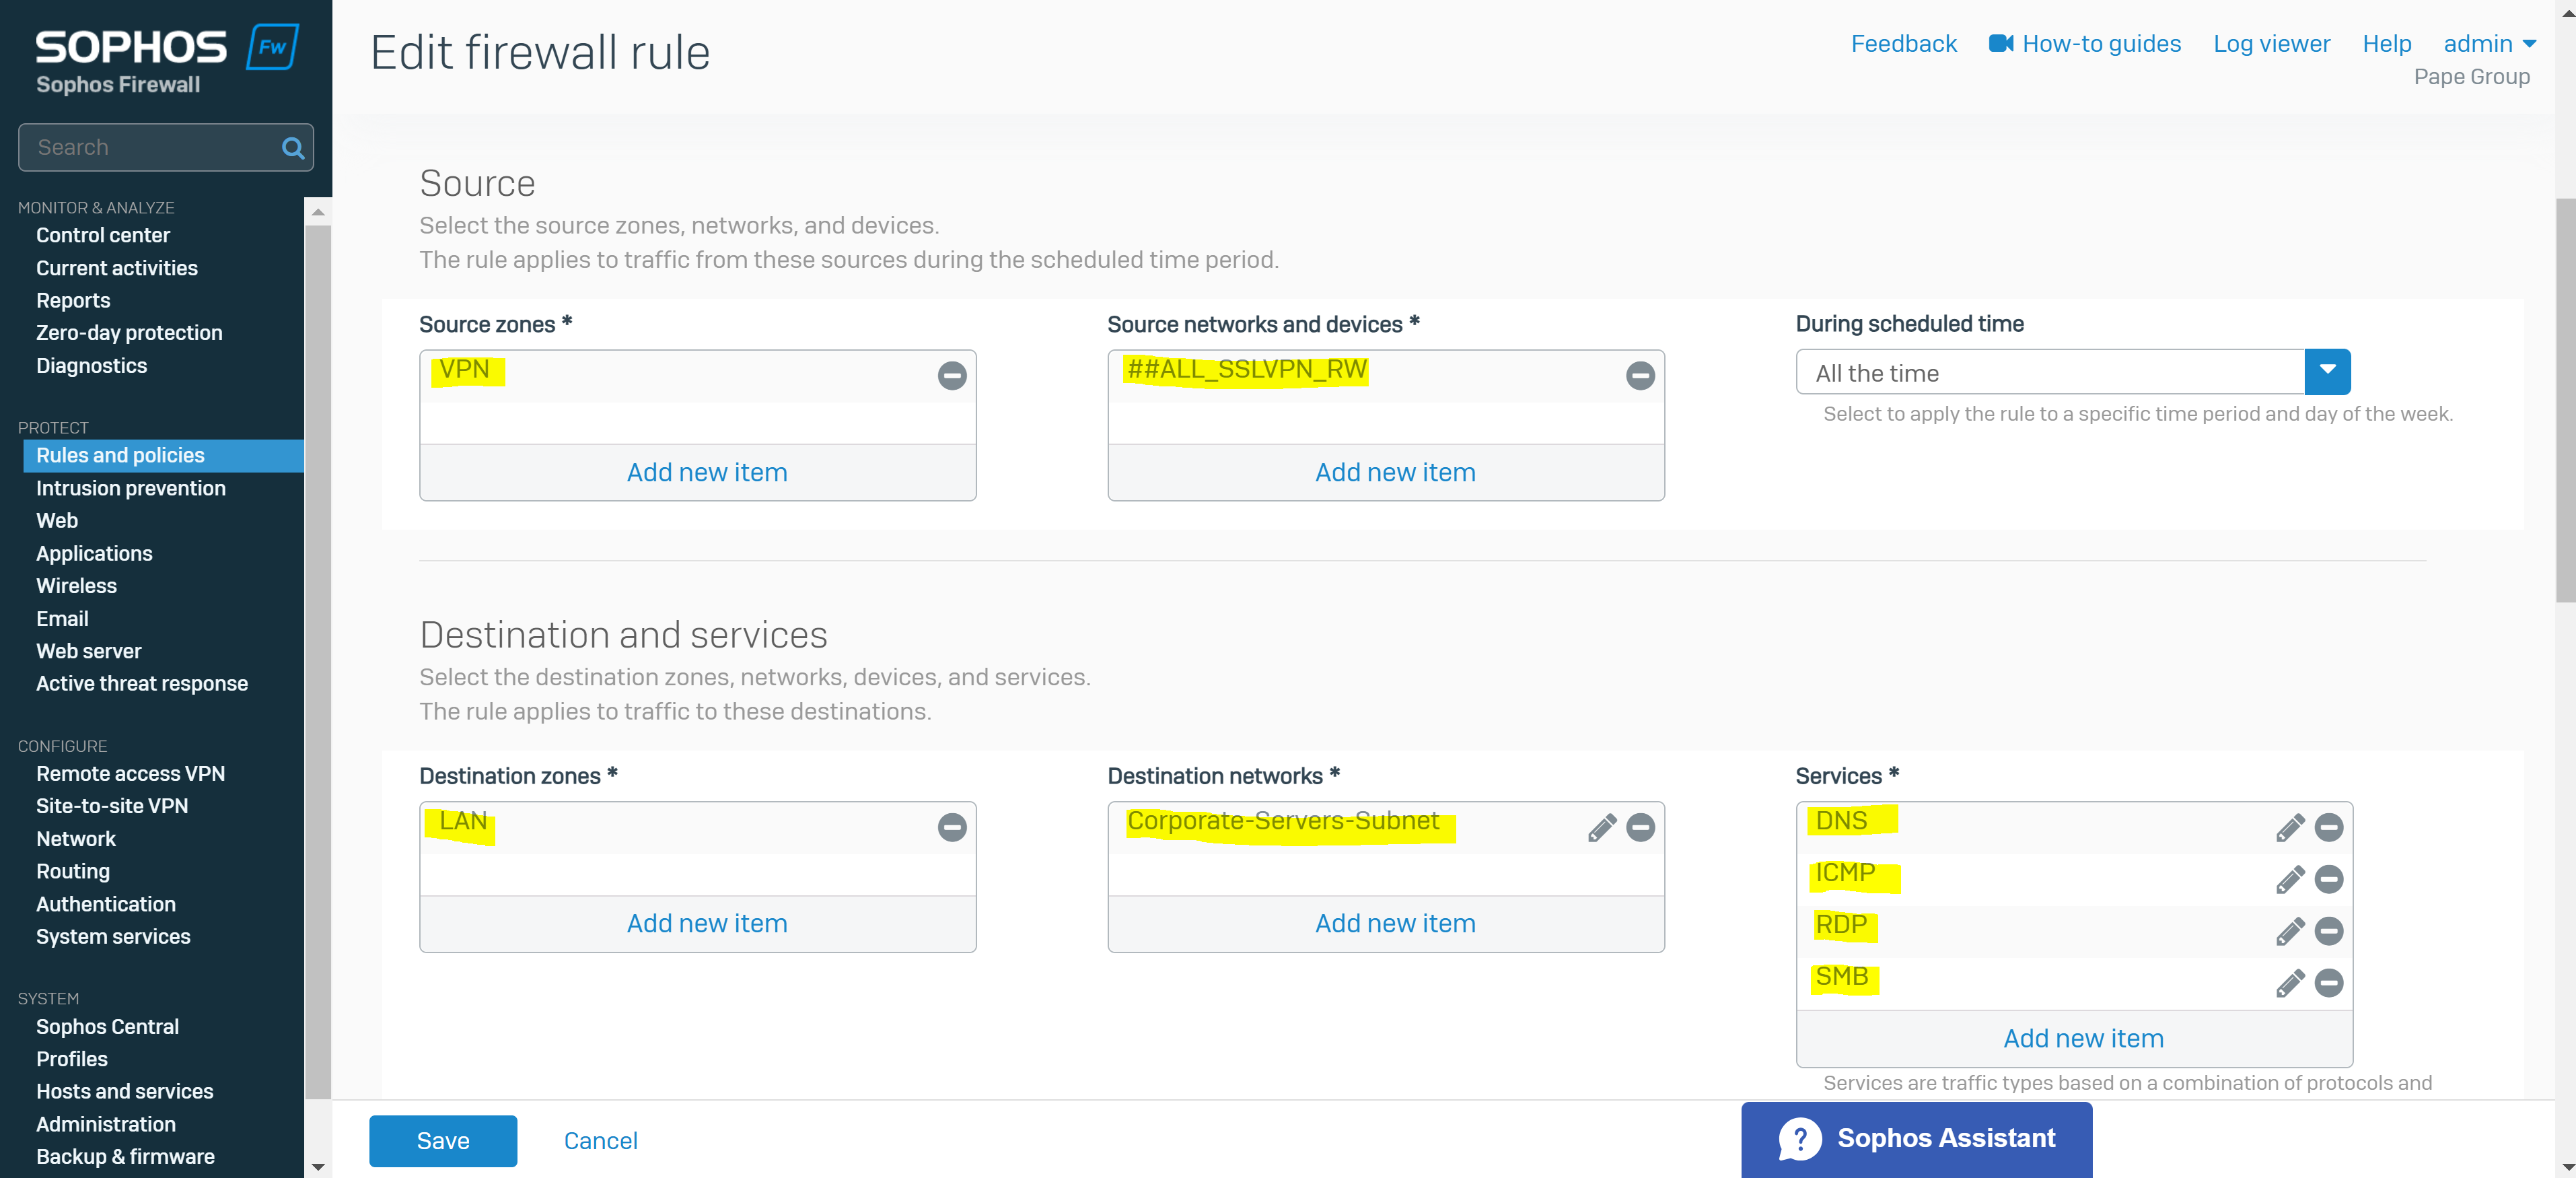Open System services

point(113,936)
